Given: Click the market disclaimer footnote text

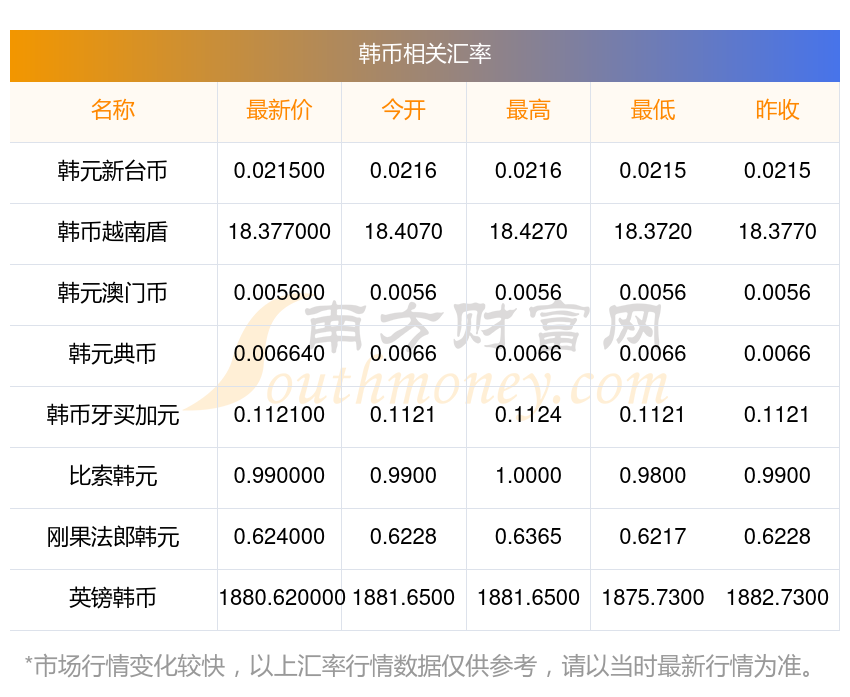Looking at the screenshot, I should pos(420,666).
